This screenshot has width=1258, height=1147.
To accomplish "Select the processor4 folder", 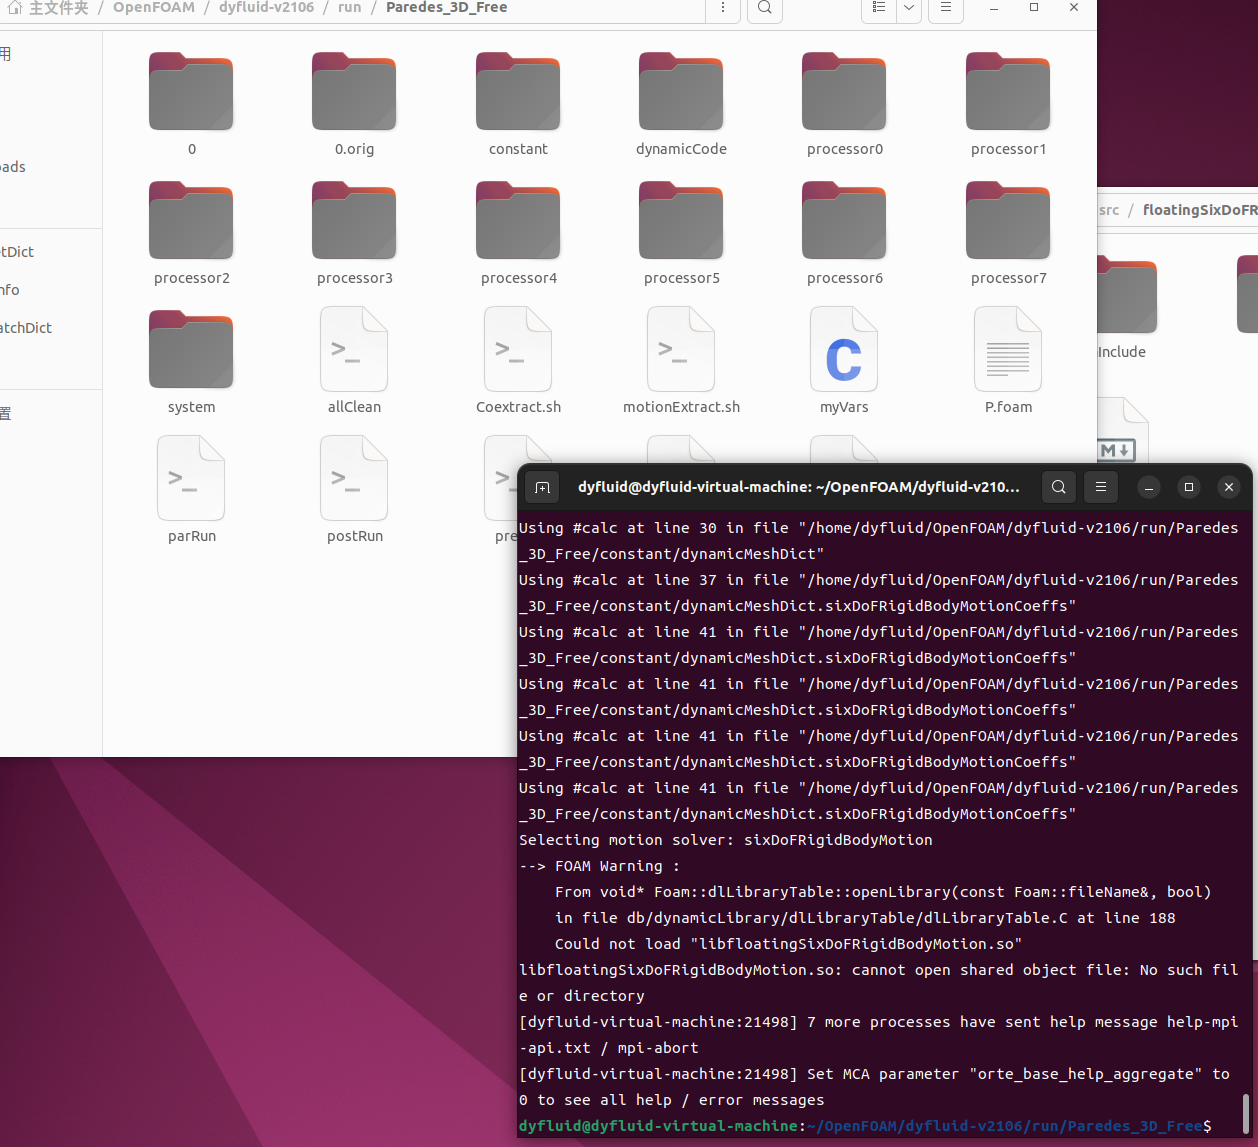I will [x=518, y=221].
